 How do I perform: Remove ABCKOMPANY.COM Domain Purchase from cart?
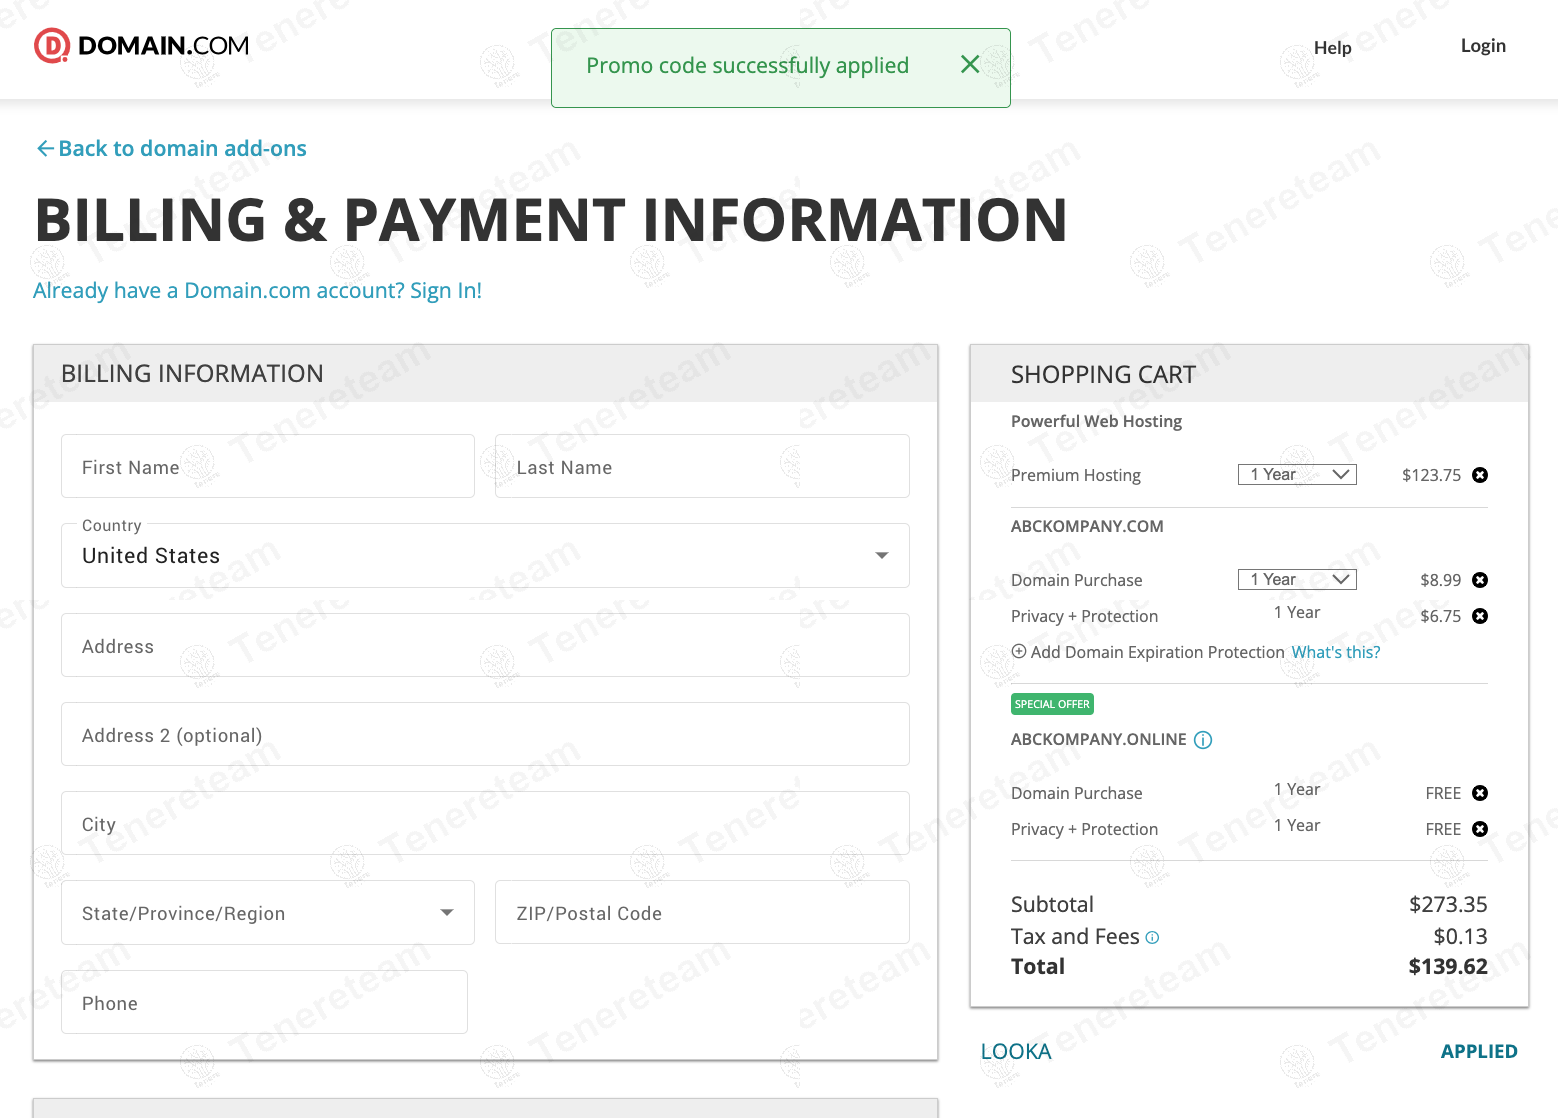click(x=1480, y=580)
